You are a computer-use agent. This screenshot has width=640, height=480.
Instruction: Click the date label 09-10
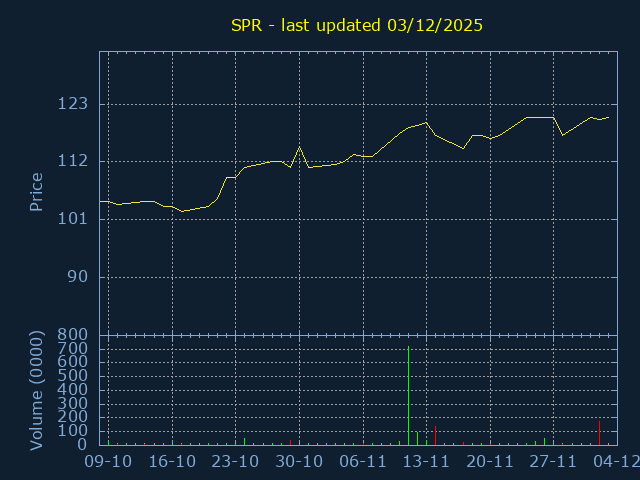(108, 462)
